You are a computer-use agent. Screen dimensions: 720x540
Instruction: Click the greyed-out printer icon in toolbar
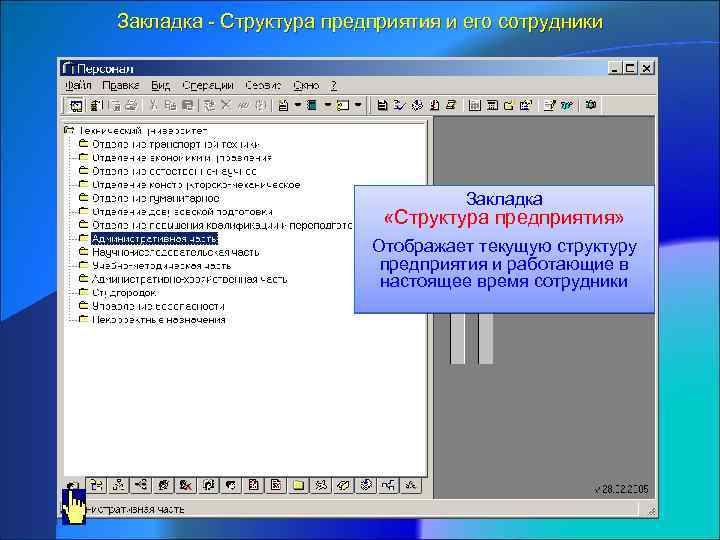(132, 105)
